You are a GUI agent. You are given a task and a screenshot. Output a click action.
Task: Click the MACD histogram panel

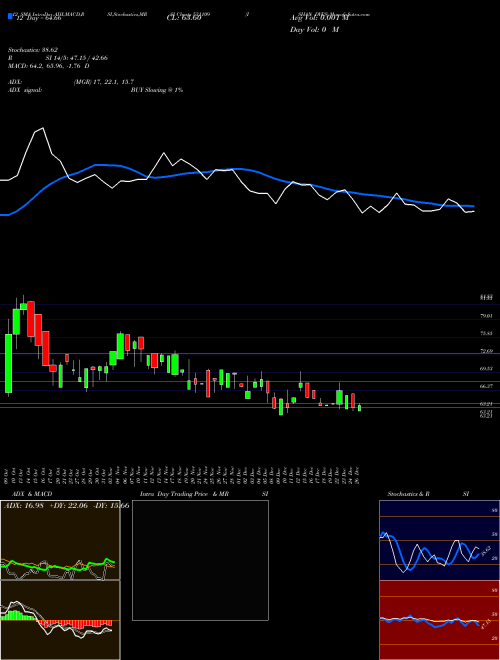point(60,620)
